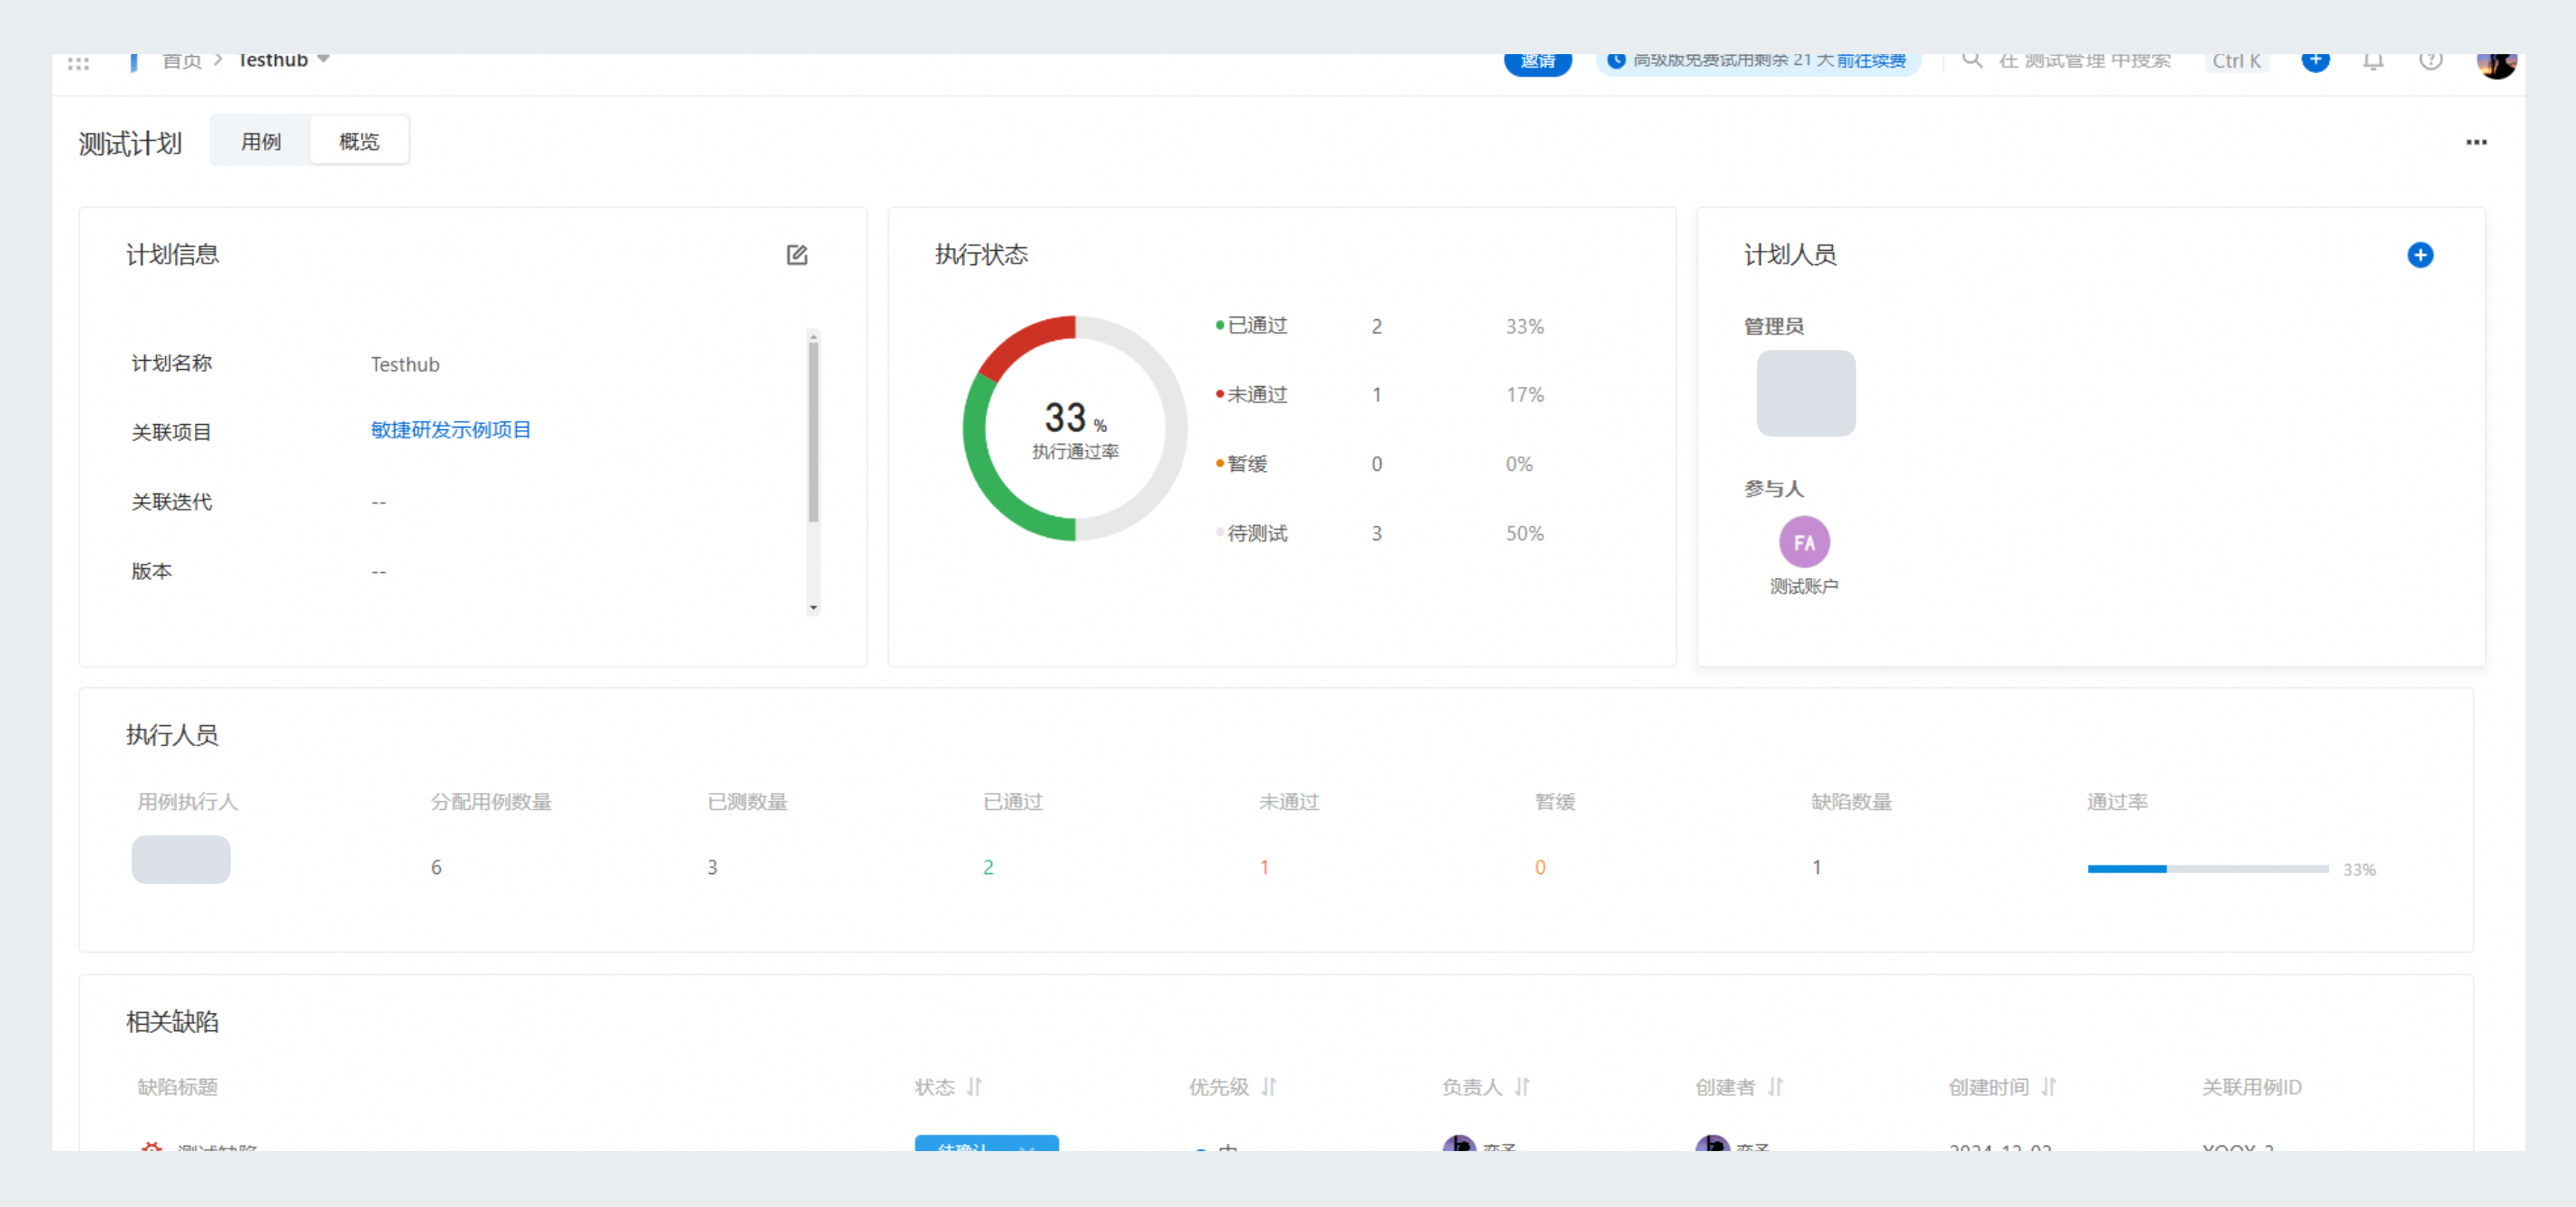Sort defects by 状态 column
Viewport: 2576px width, 1207px height.
[x=974, y=1087]
